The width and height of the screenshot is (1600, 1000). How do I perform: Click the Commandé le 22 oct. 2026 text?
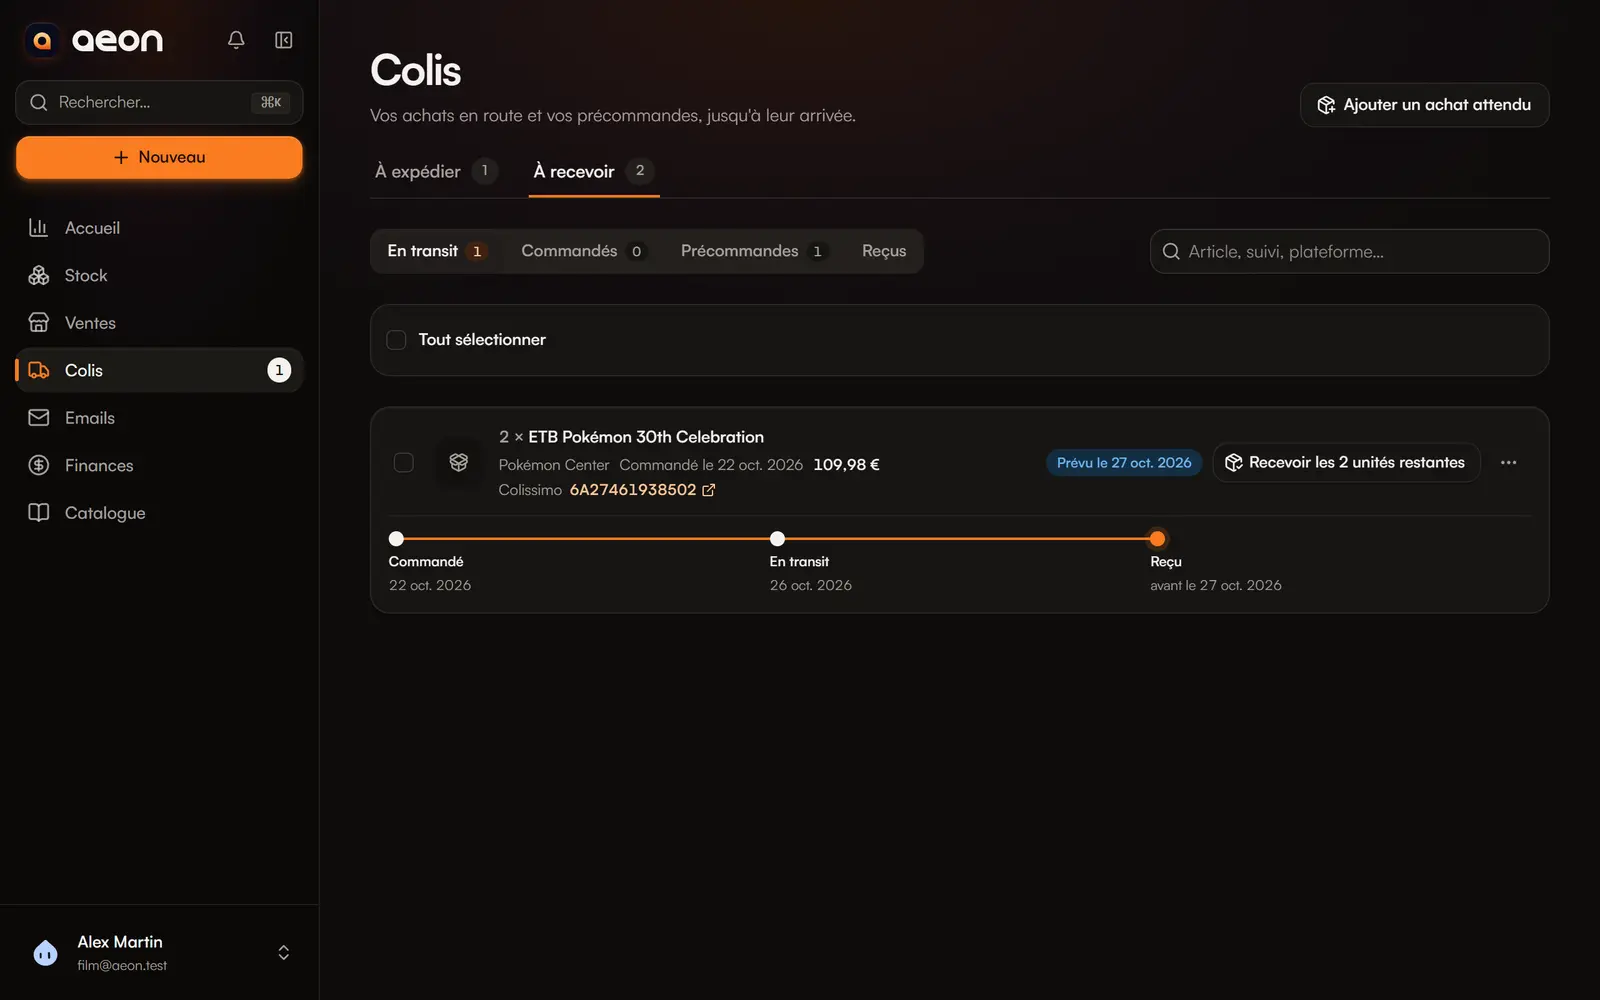tap(711, 465)
